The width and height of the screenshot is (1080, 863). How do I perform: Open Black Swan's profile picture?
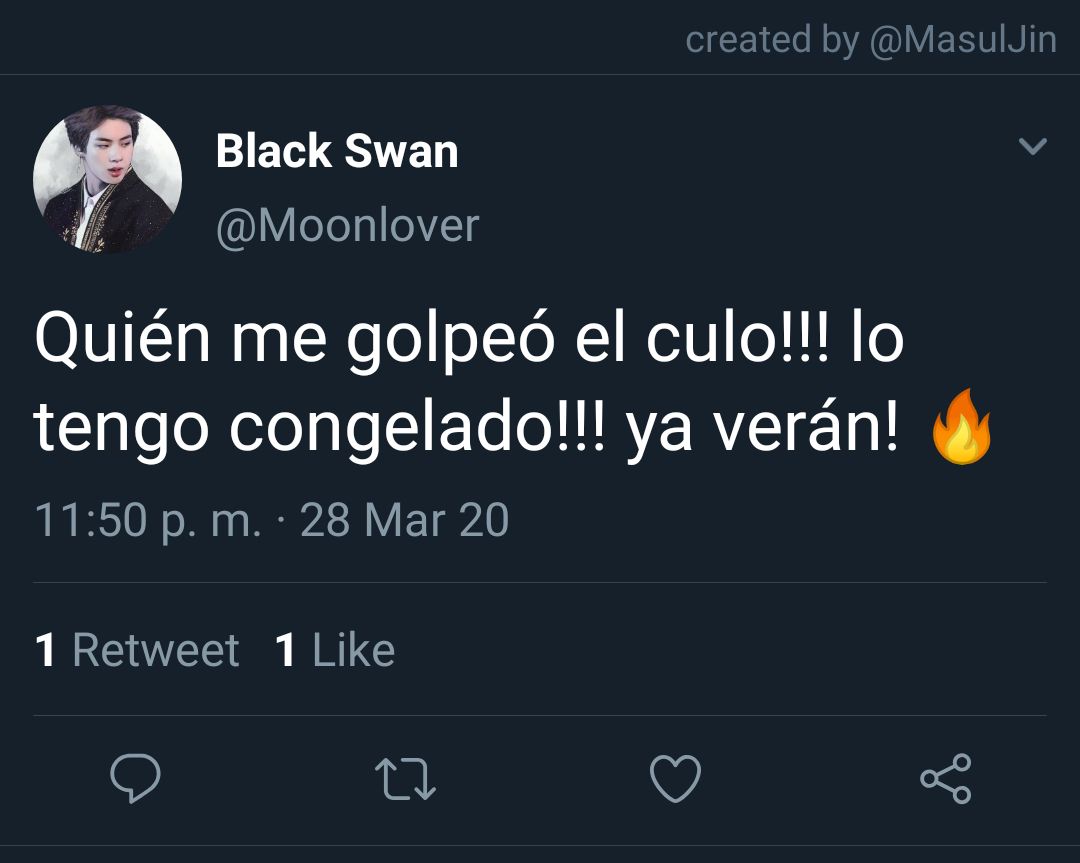pos(107,179)
